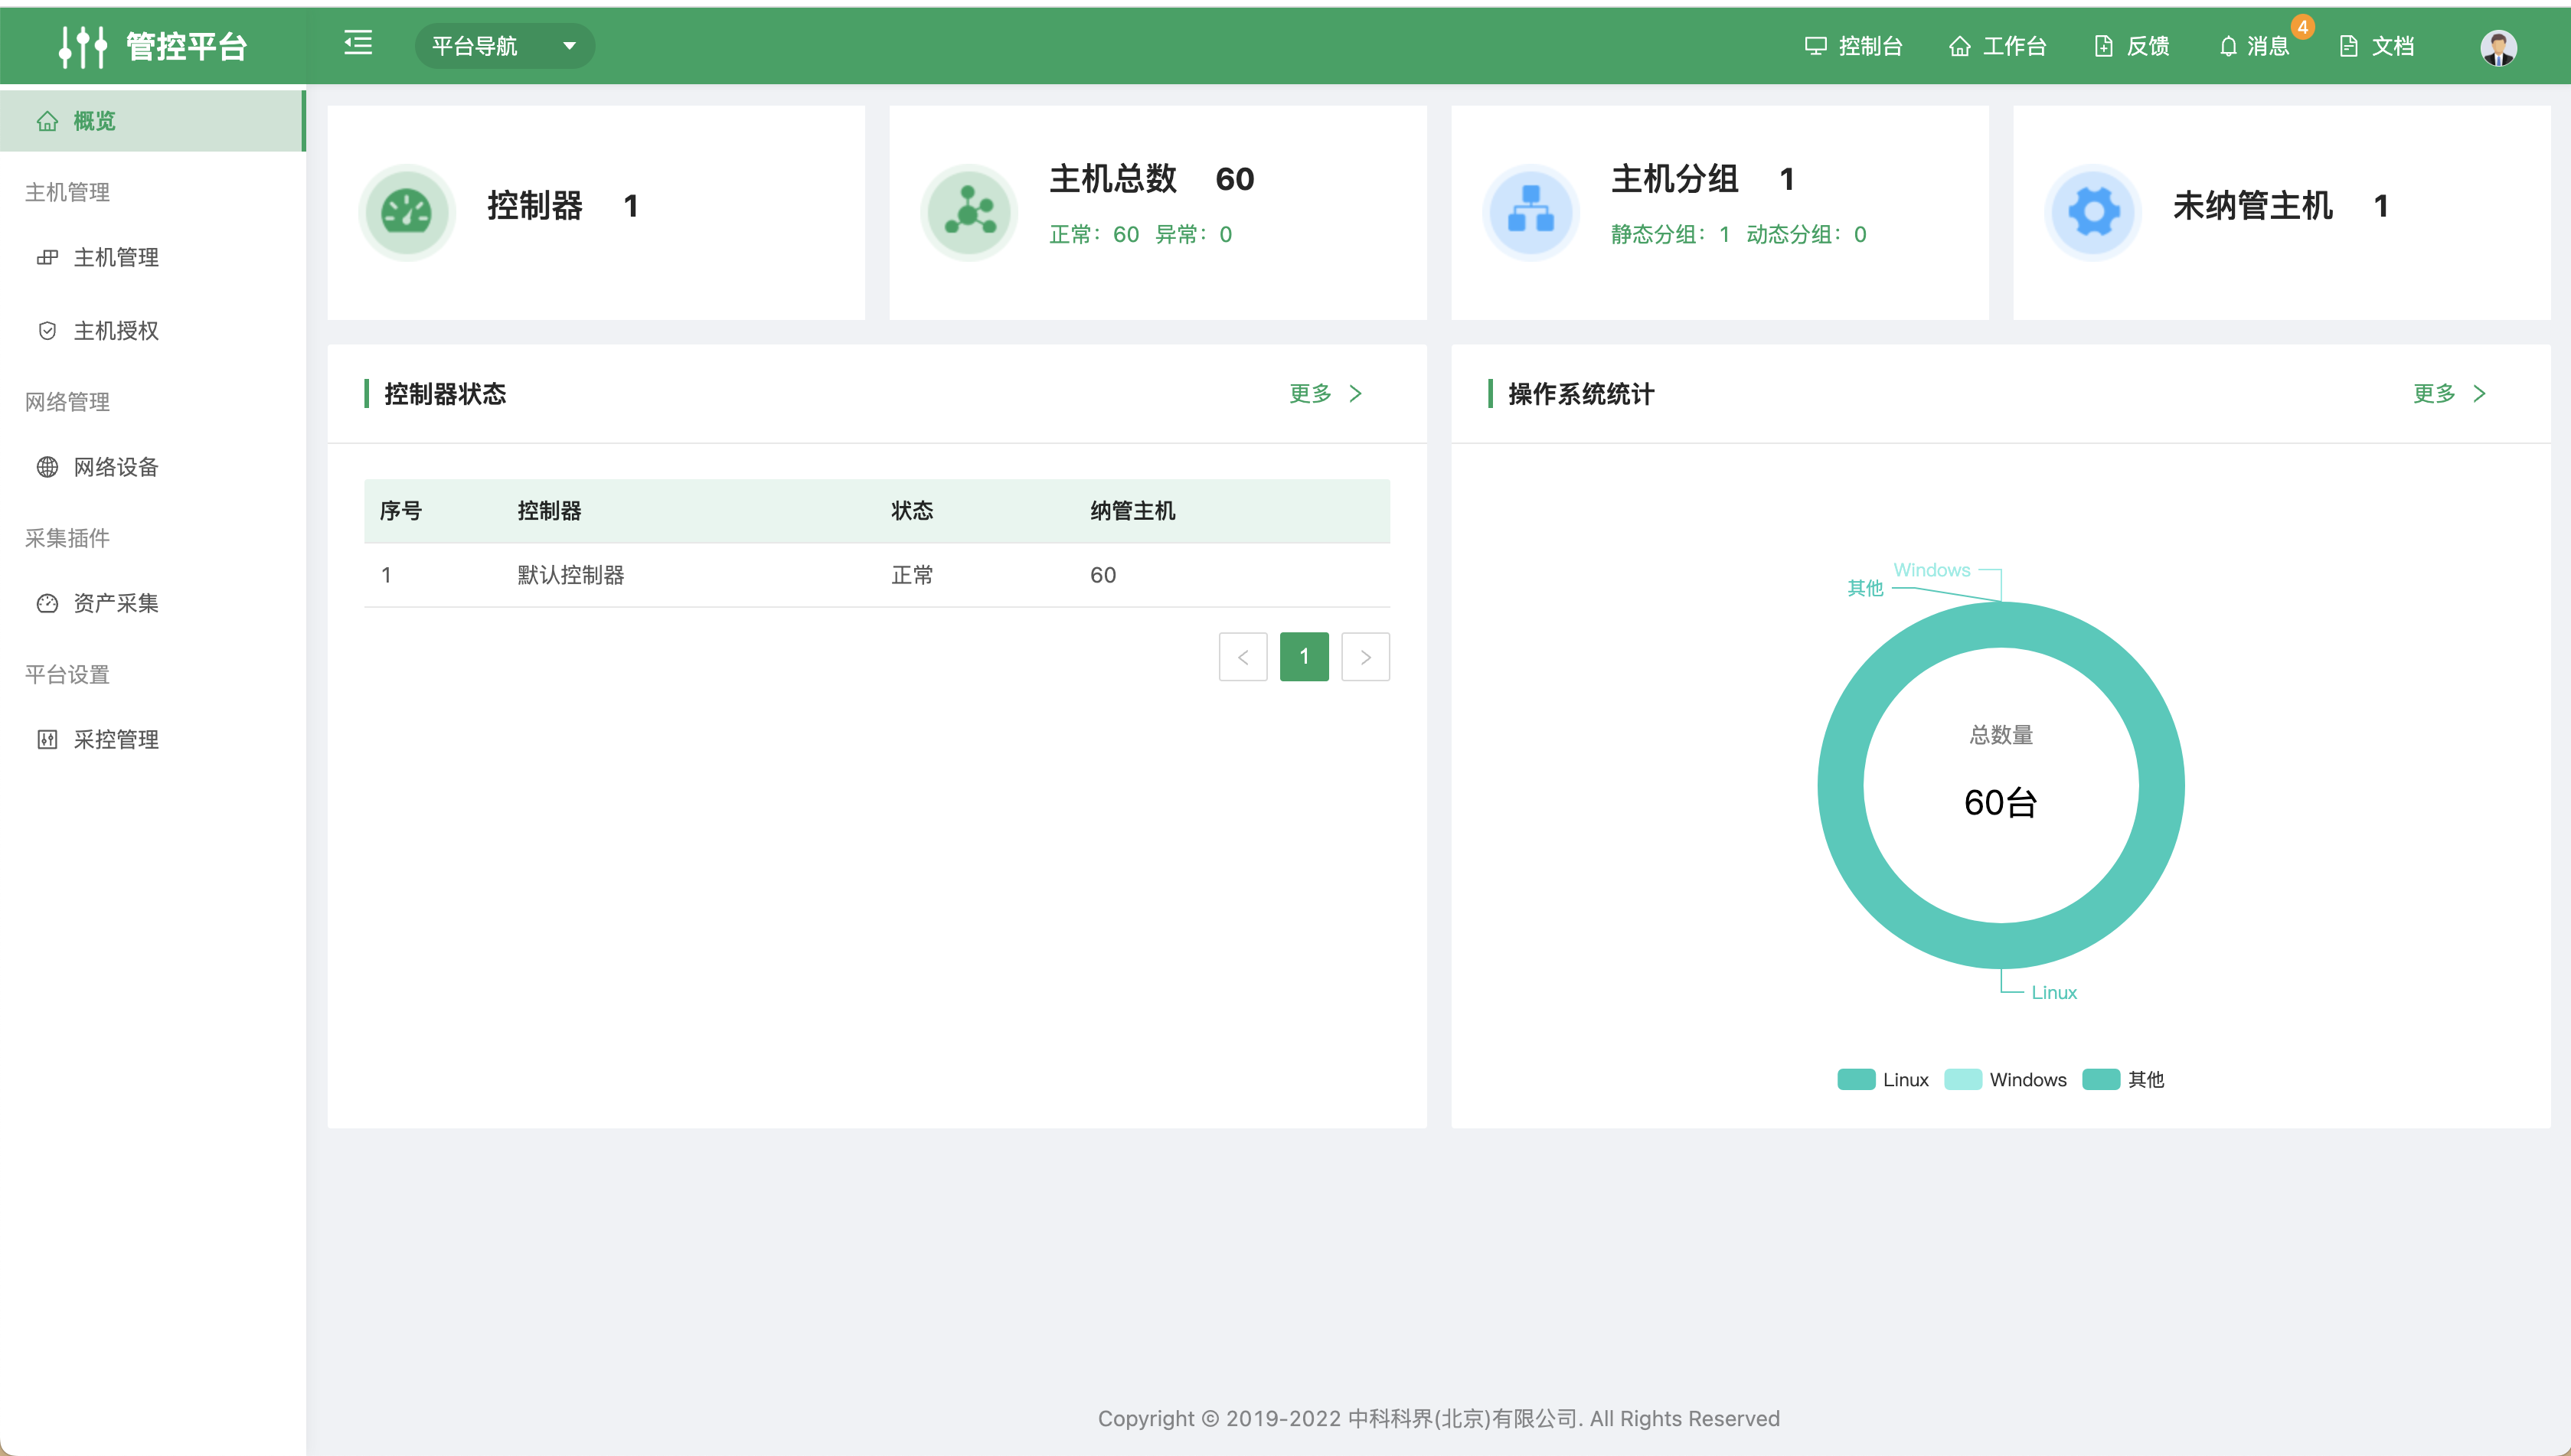Open the 文档 document icon

(x=2348, y=46)
